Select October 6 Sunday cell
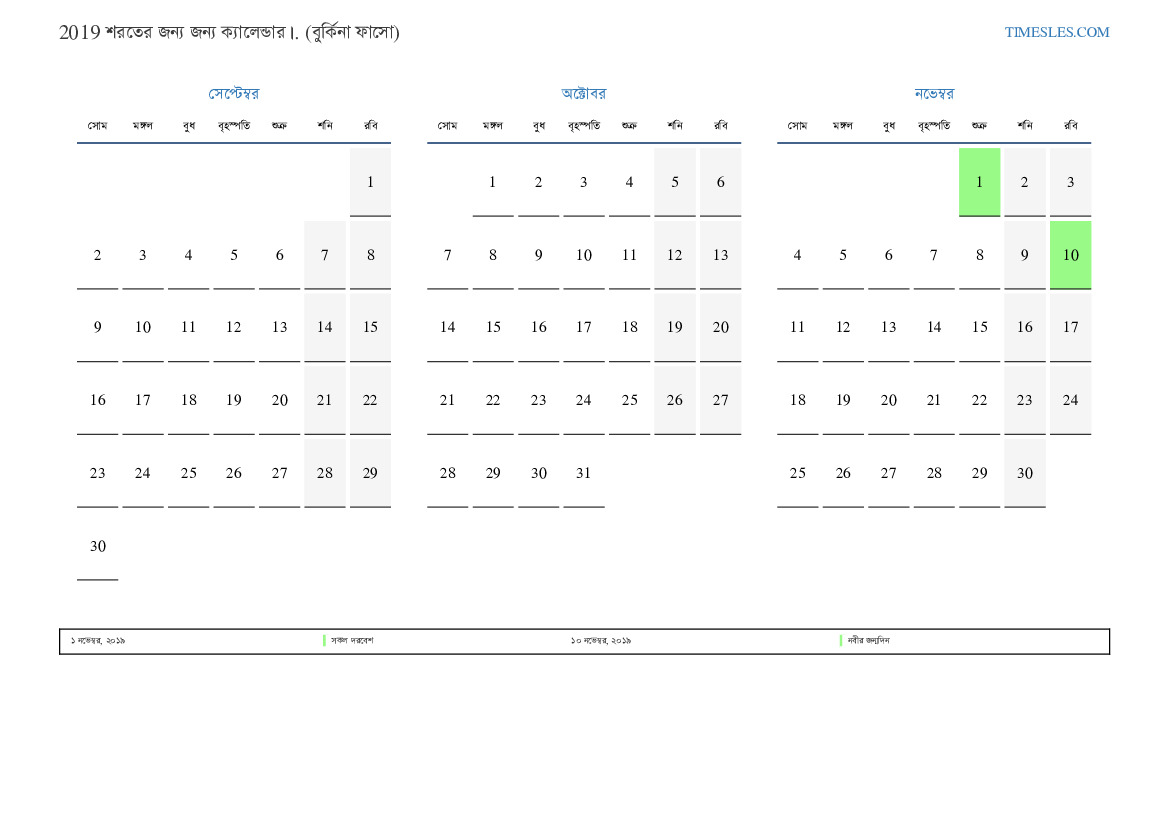 [720, 182]
